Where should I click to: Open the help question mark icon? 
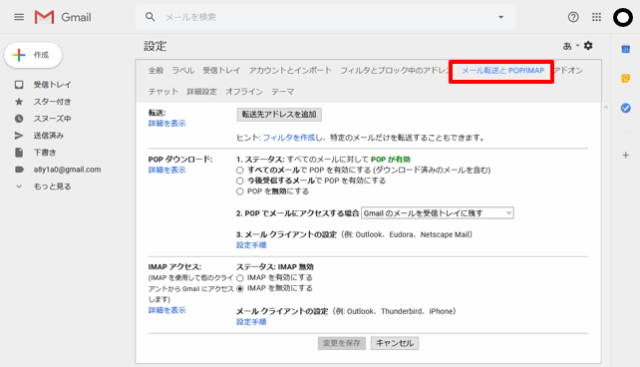point(573,17)
